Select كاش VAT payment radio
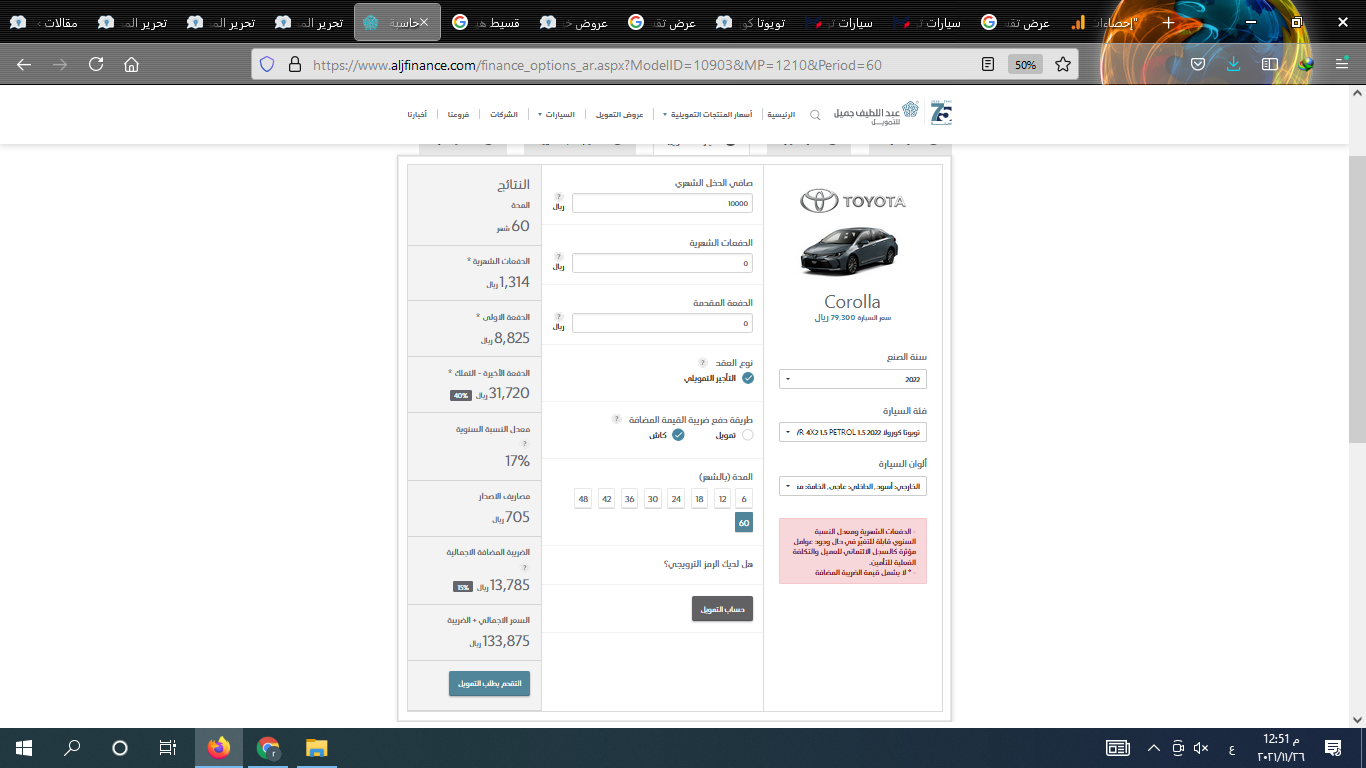 click(678, 435)
